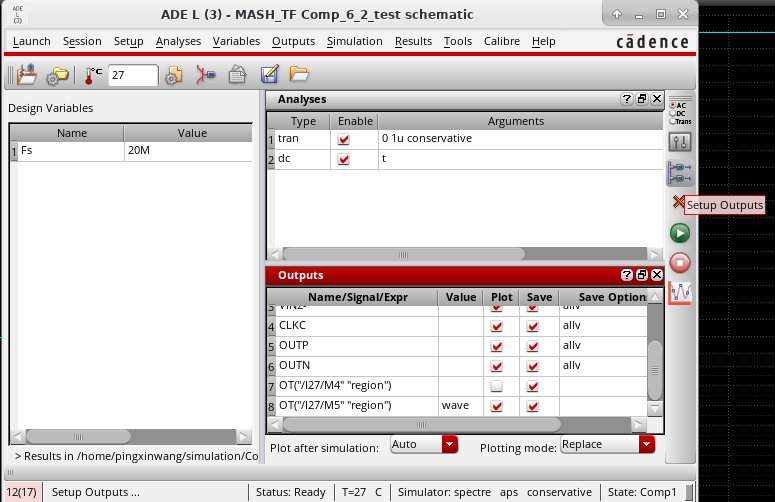Click Design Variables horizontal scrollbar thumb
Image resolution: width=775 pixels, height=502 pixels.
pos(78,437)
